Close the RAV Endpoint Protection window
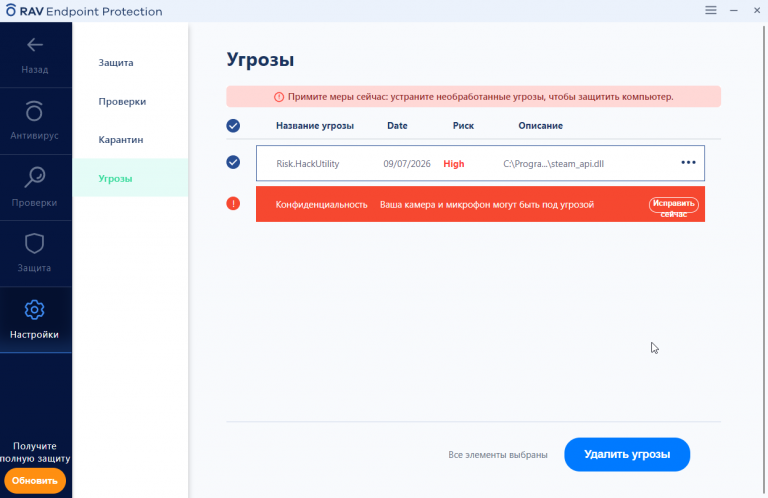 pos(757,10)
